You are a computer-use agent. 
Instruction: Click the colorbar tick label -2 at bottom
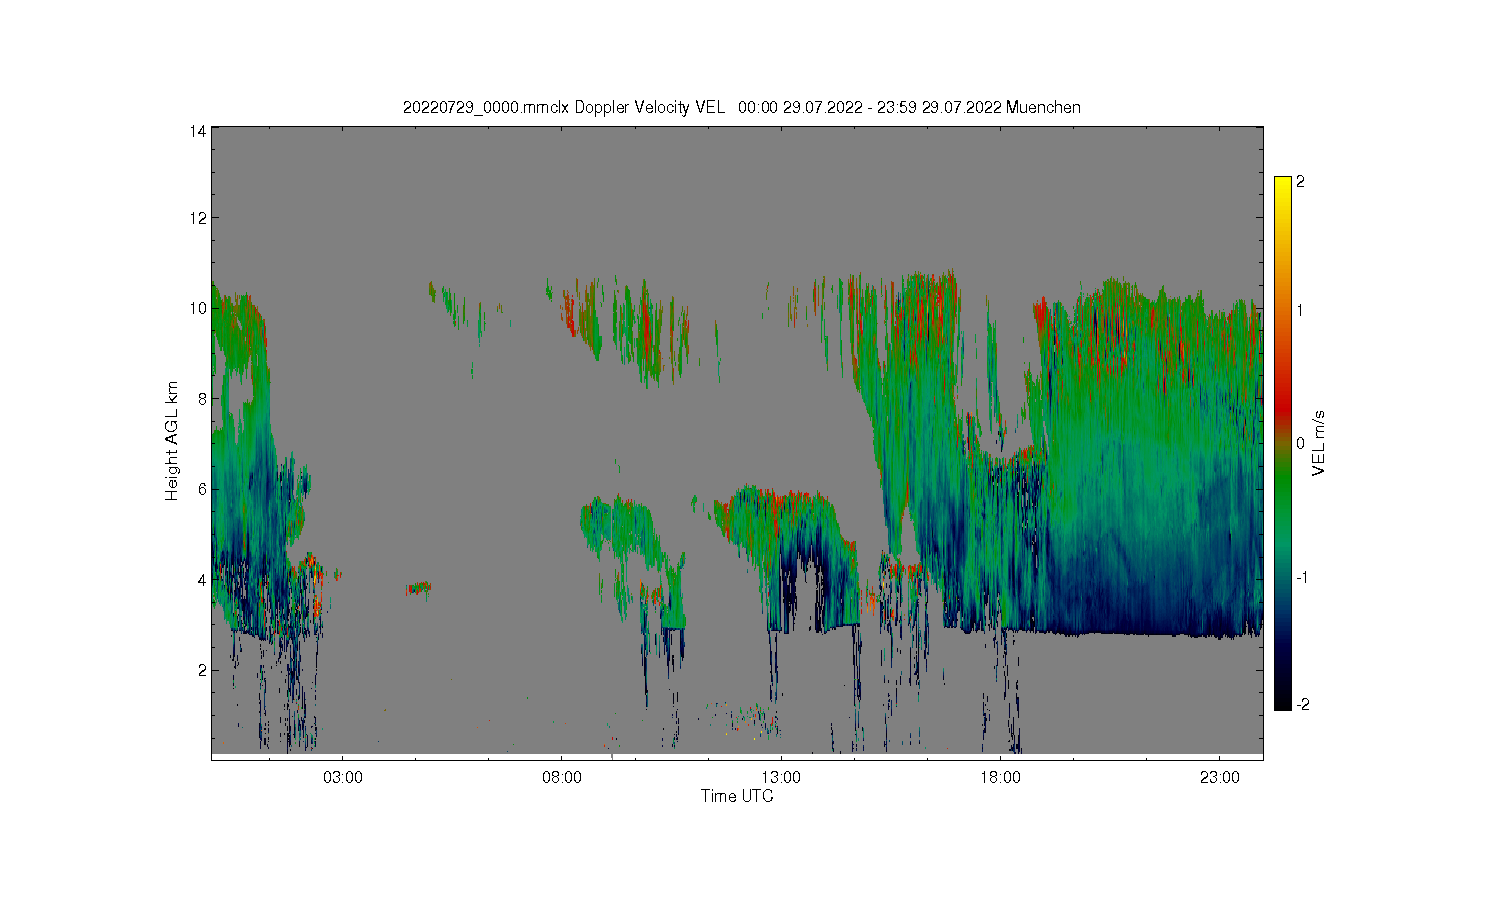1302,705
